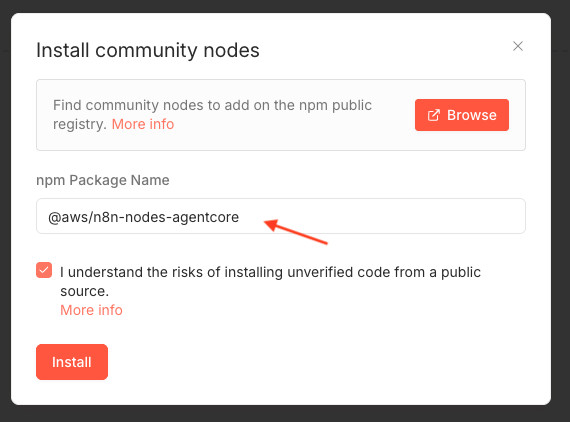The height and width of the screenshot is (422, 570).
Task: Uncheck the unverified code risks checkbox
Action: click(x=44, y=270)
